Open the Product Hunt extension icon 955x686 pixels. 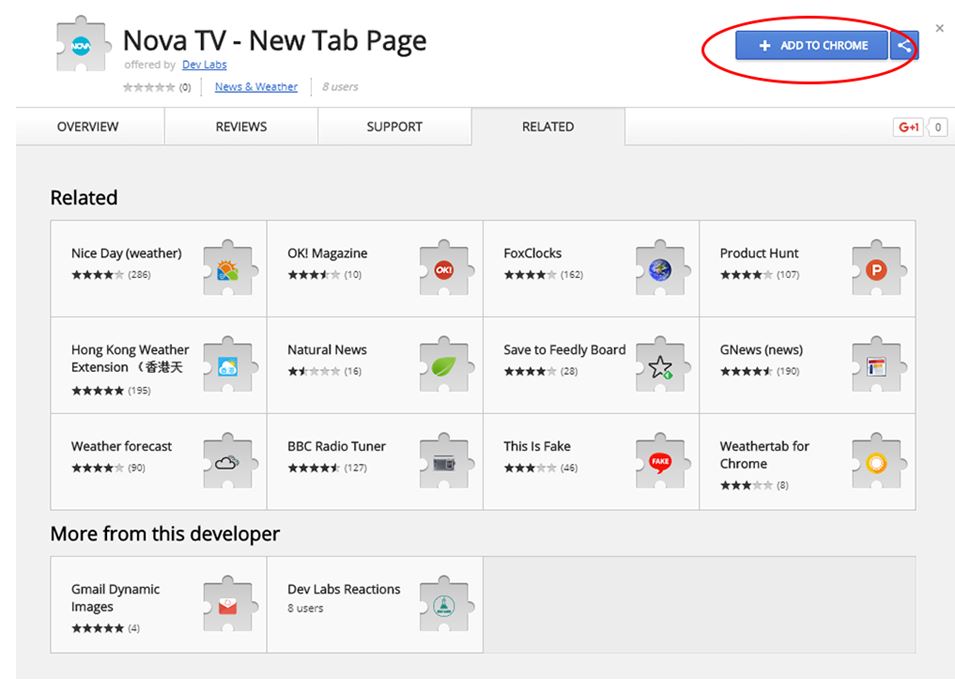coord(879,268)
